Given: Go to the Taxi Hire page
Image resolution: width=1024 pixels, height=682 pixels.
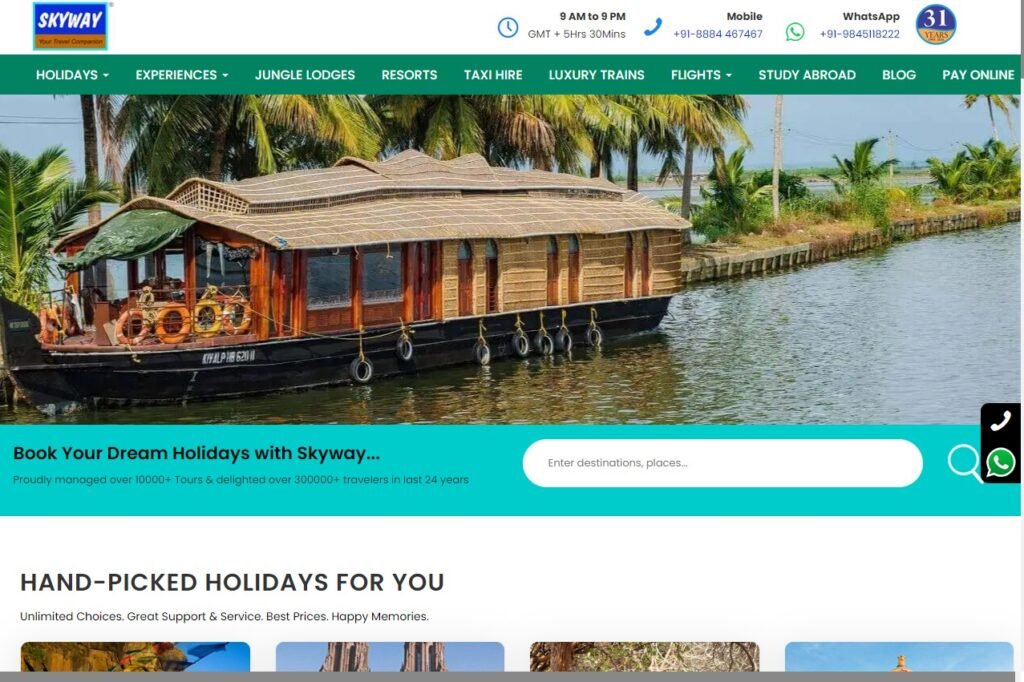Looking at the screenshot, I should click(x=493, y=75).
